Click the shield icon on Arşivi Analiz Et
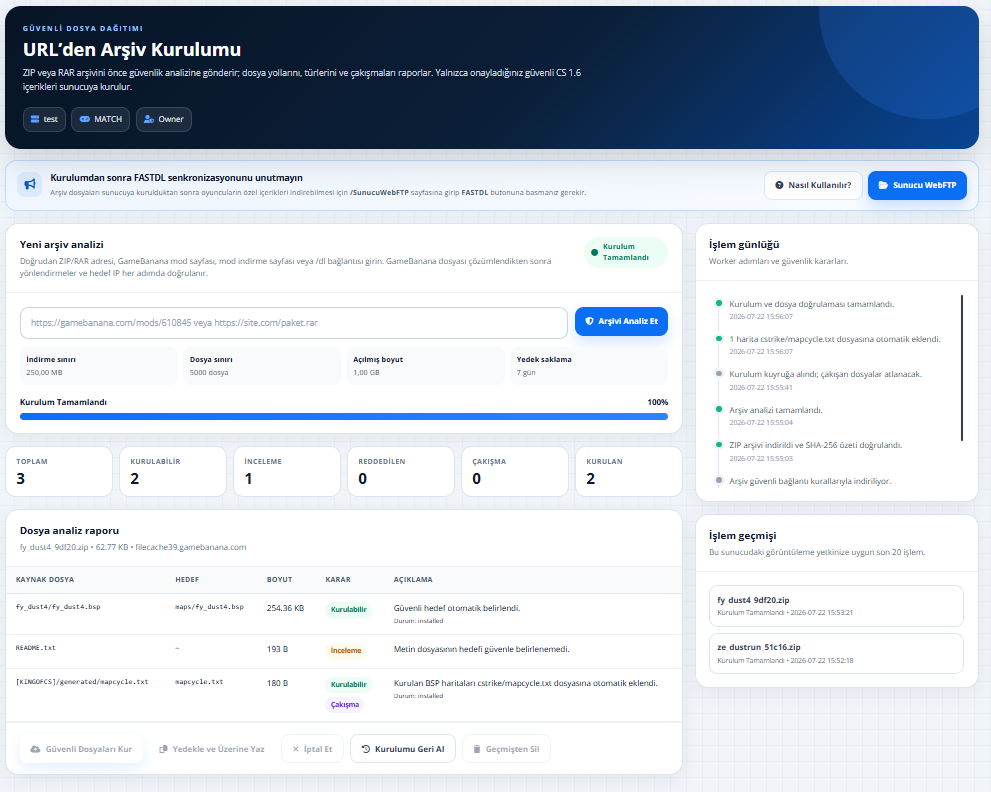Viewport: 991px width, 792px height. (x=589, y=321)
